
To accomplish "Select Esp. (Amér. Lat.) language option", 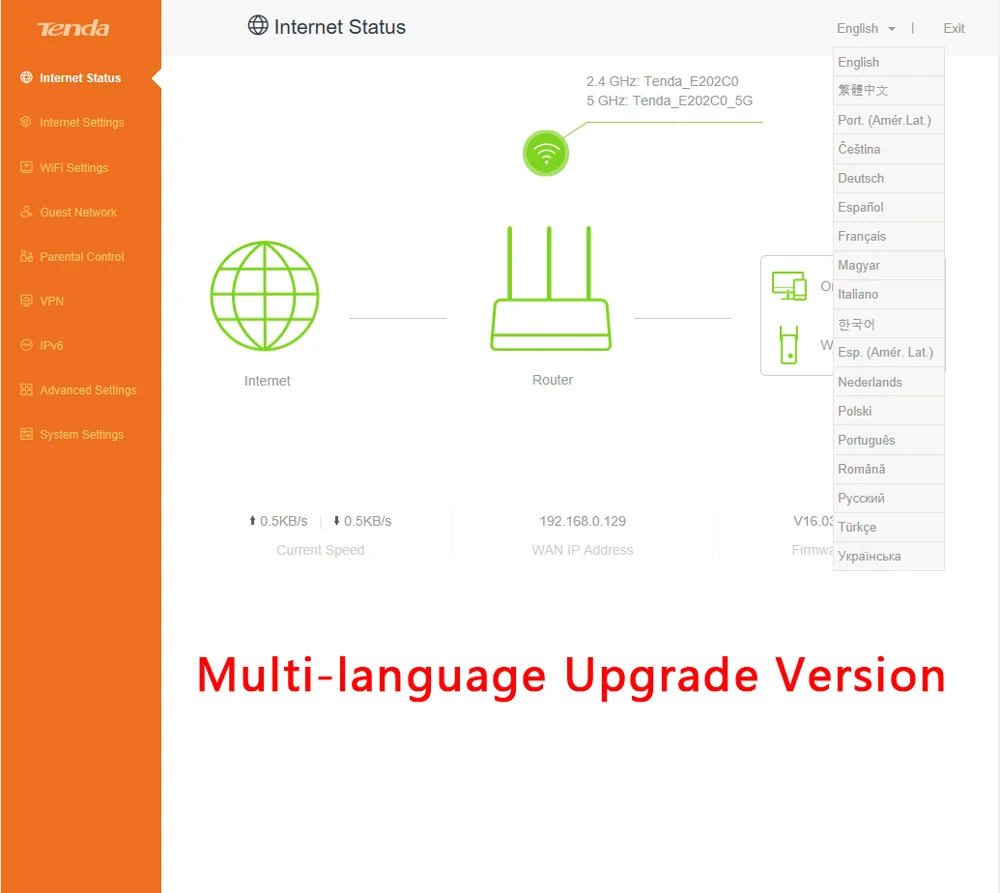I will tap(888, 352).
